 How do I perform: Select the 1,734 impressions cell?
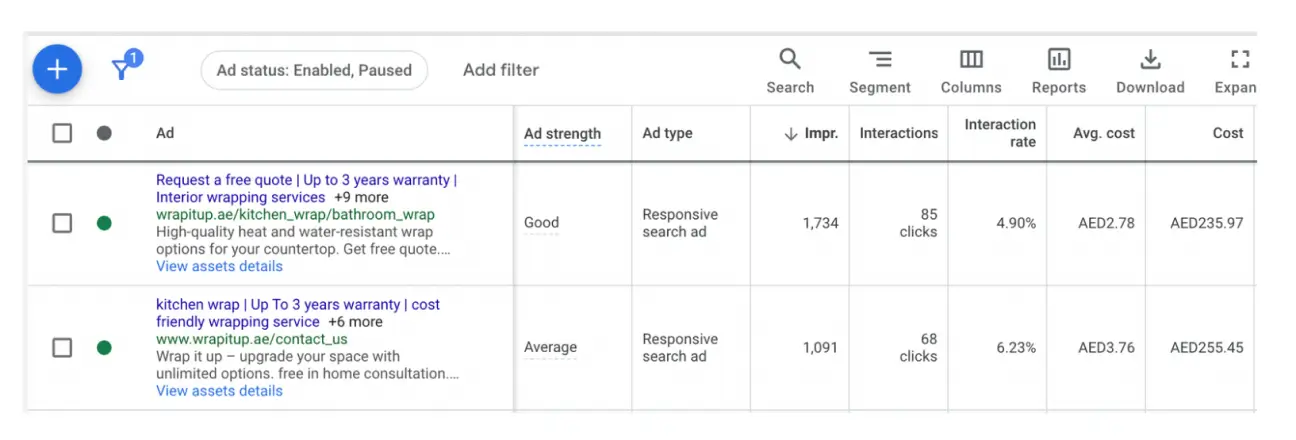(x=820, y=223)
